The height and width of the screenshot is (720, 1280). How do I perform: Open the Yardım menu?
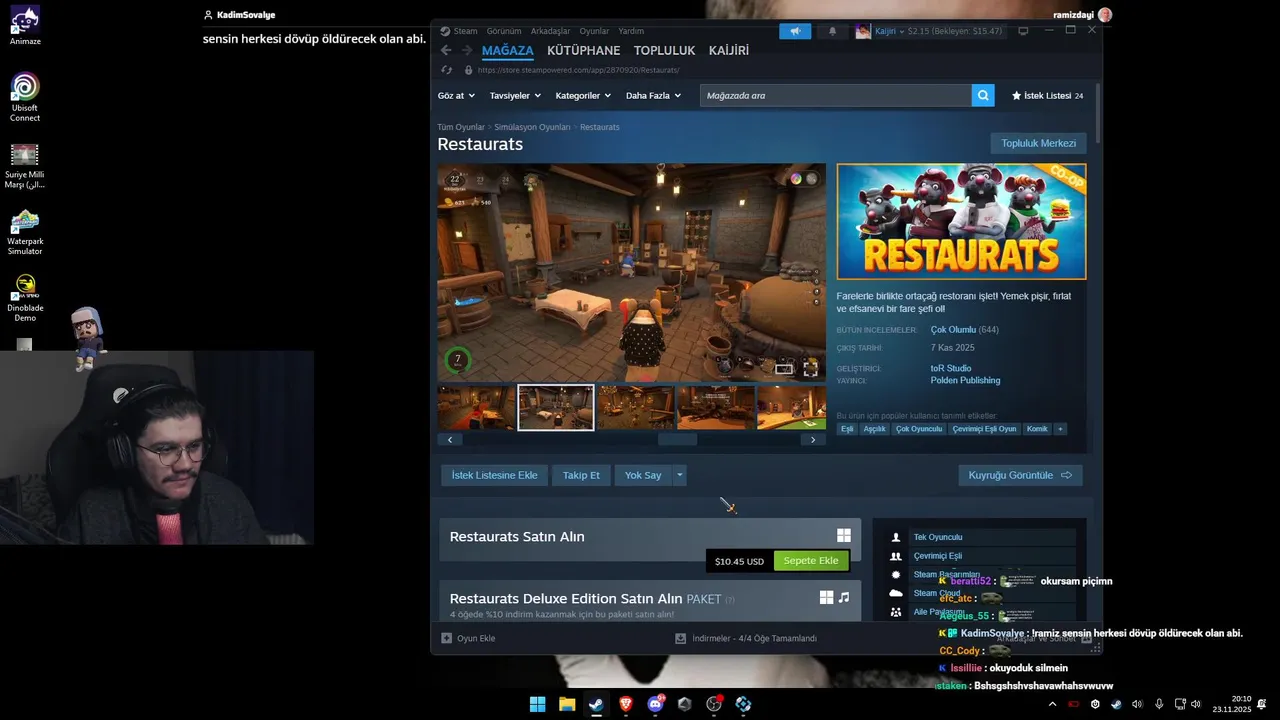pyautogui.click(x=631, y=31)
